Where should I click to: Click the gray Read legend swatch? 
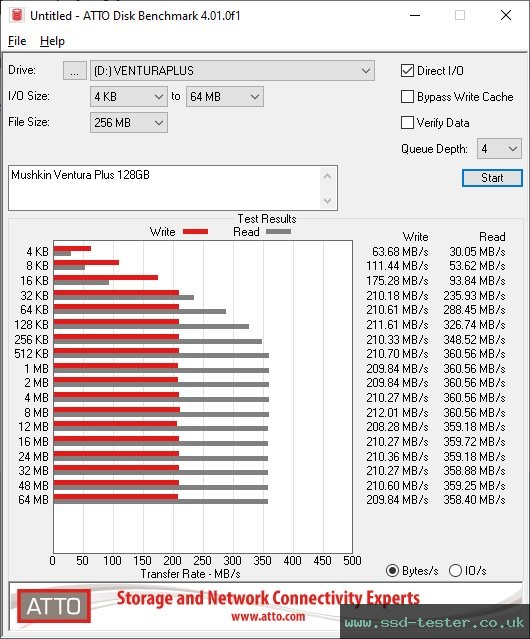pyautogui.click(x=278, y=231)
